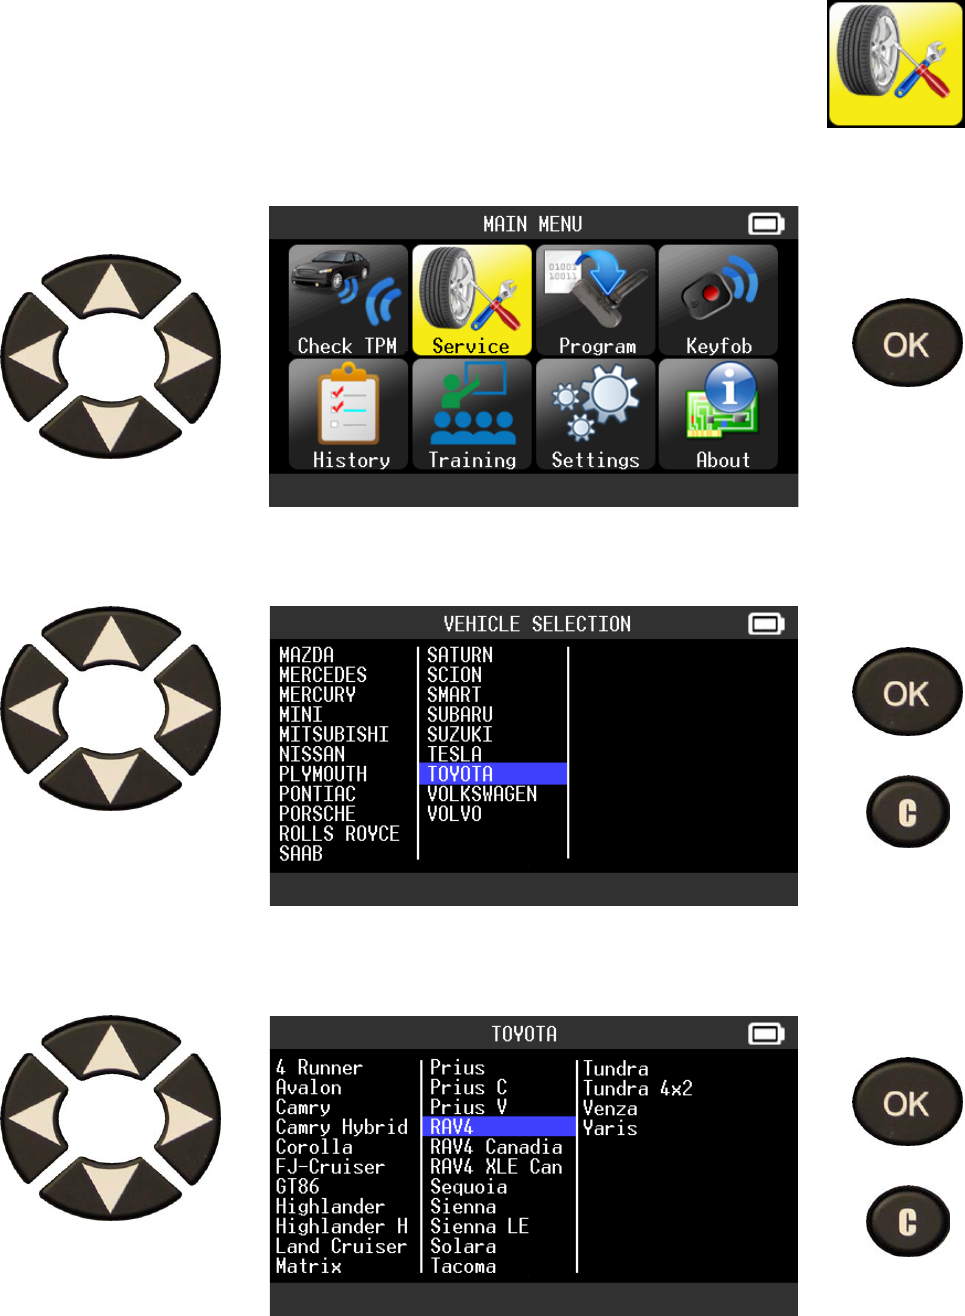965x1316 pixels.
Task: Click right arrow beside Main Menu
Action: point(187,356)
